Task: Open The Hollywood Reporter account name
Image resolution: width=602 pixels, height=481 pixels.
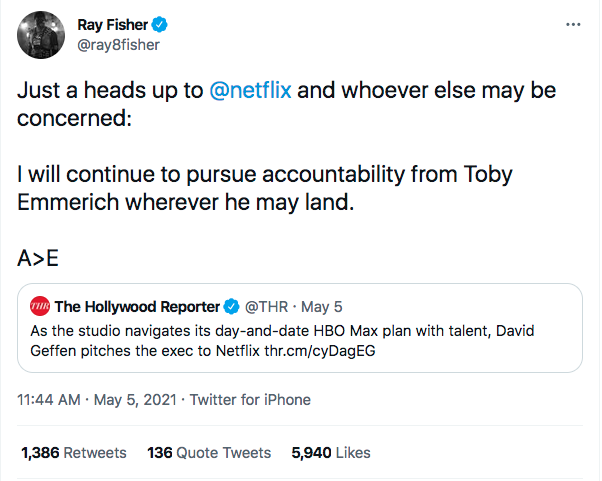Action: (x=137, y=306)
